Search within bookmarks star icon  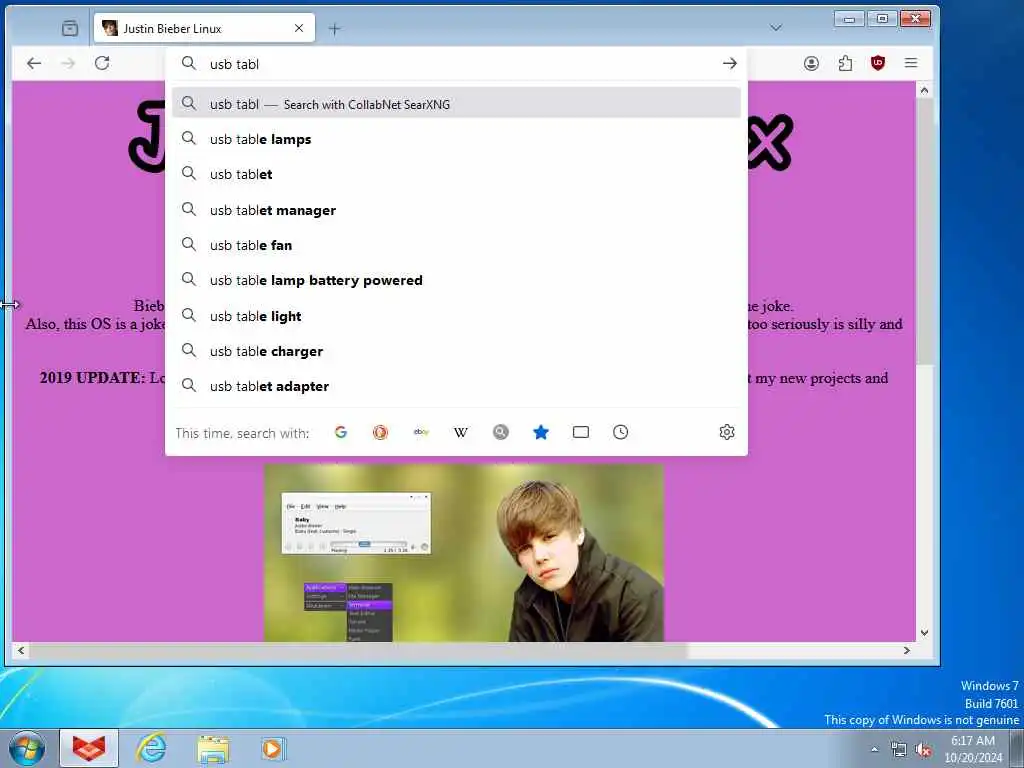pyautogui.click(x=541, y=432)
